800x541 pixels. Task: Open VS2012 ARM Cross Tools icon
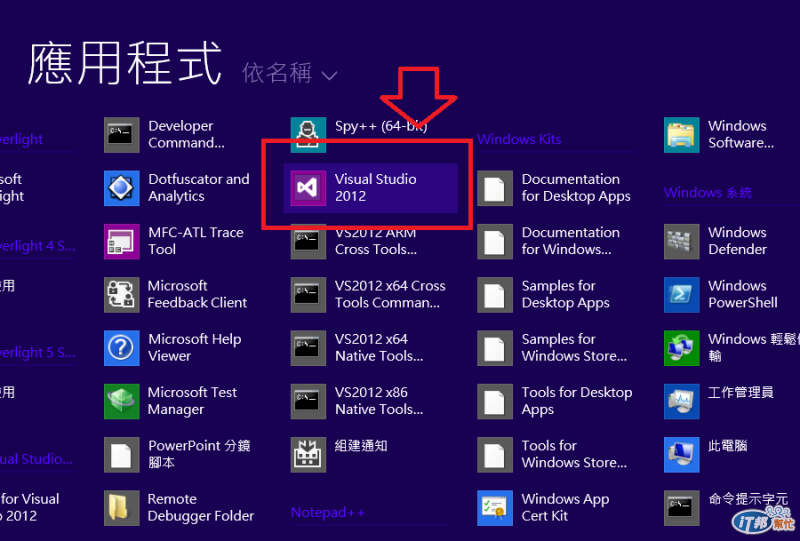click(308, 241)
